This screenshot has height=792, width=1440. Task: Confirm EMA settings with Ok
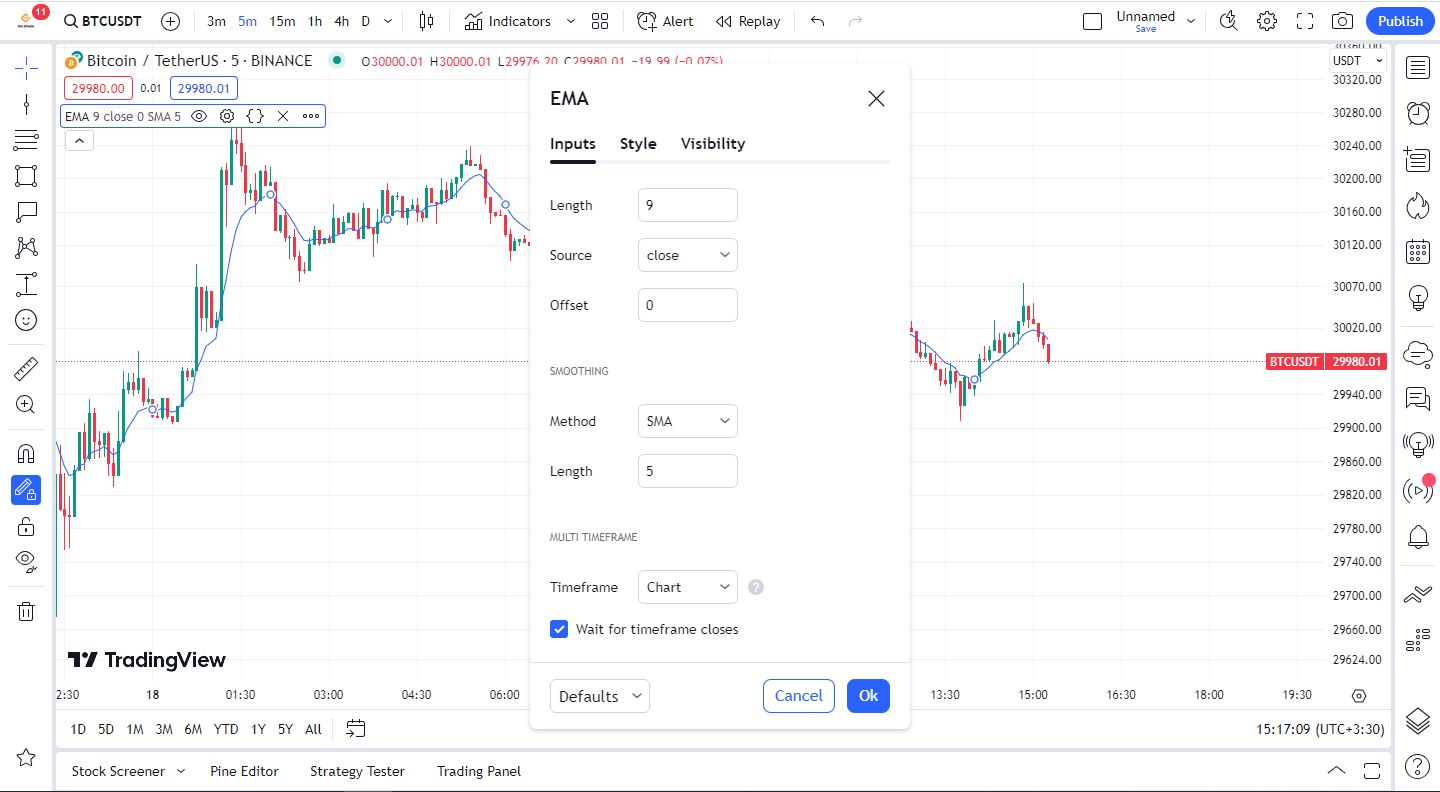pos(868,696)
